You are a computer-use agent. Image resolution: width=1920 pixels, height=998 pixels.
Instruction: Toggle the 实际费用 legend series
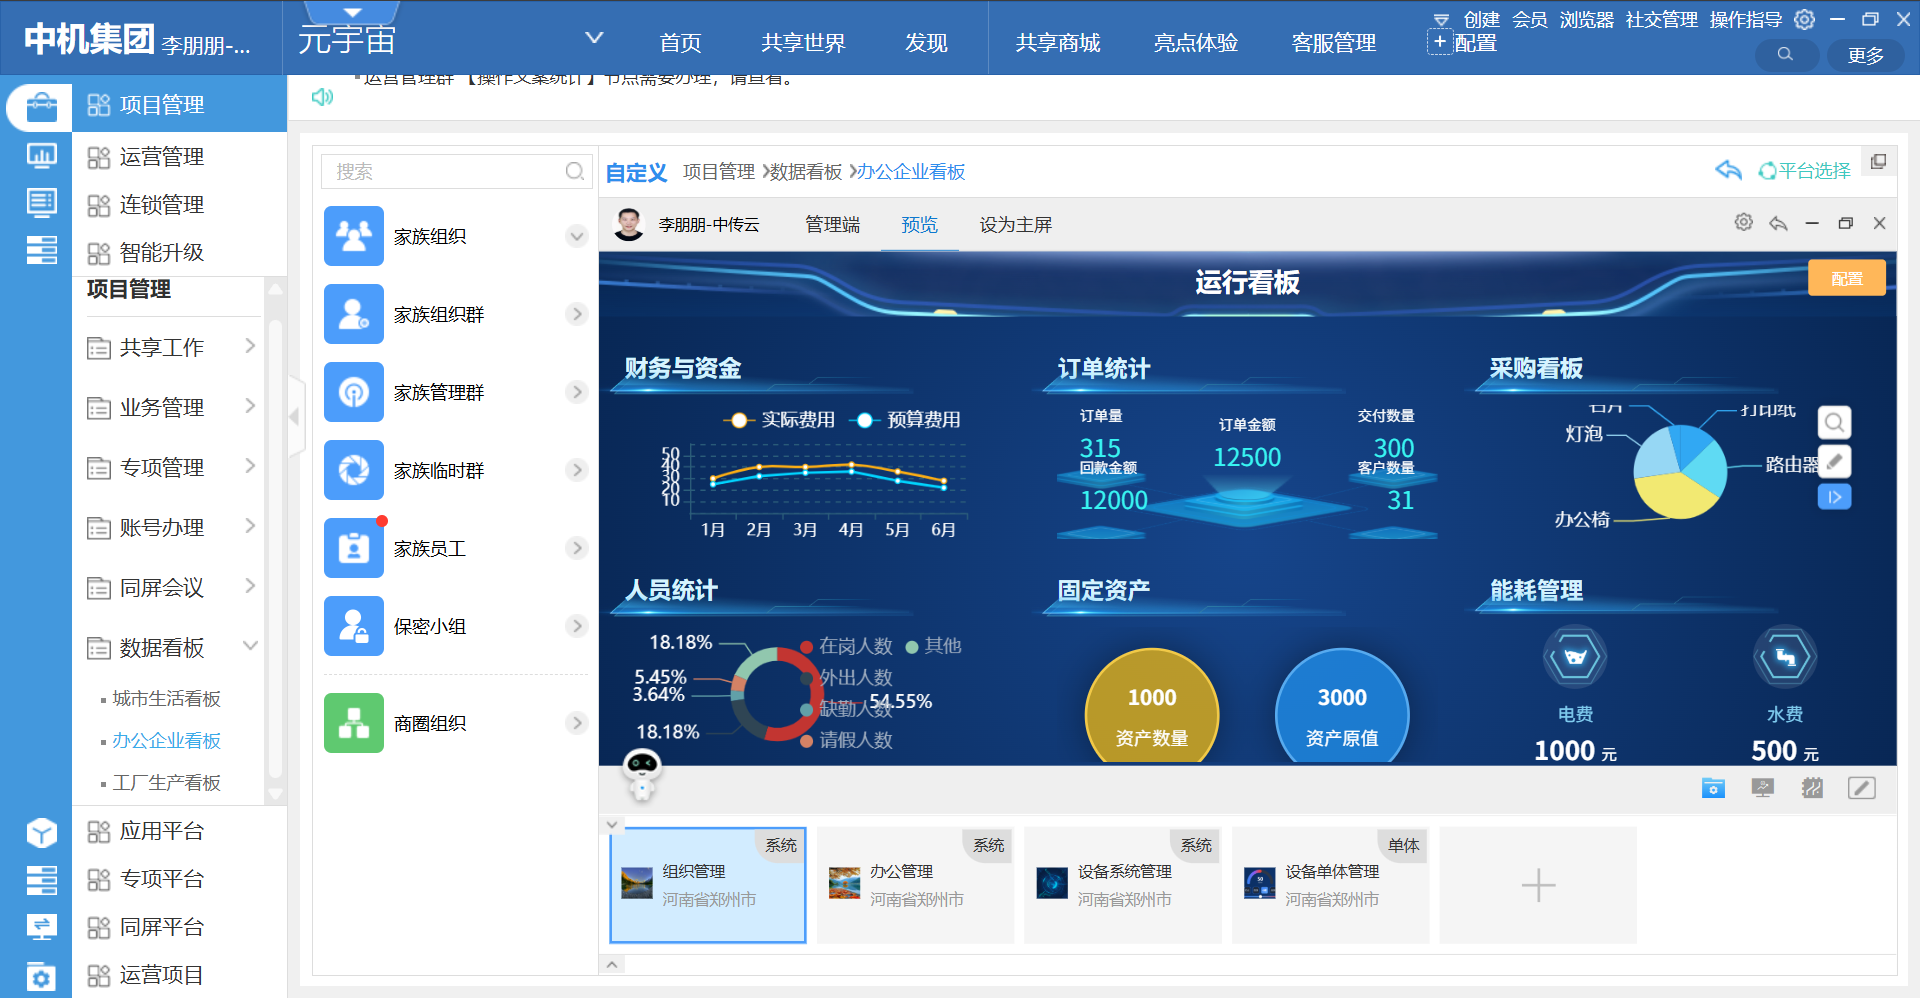click(783, 420)
